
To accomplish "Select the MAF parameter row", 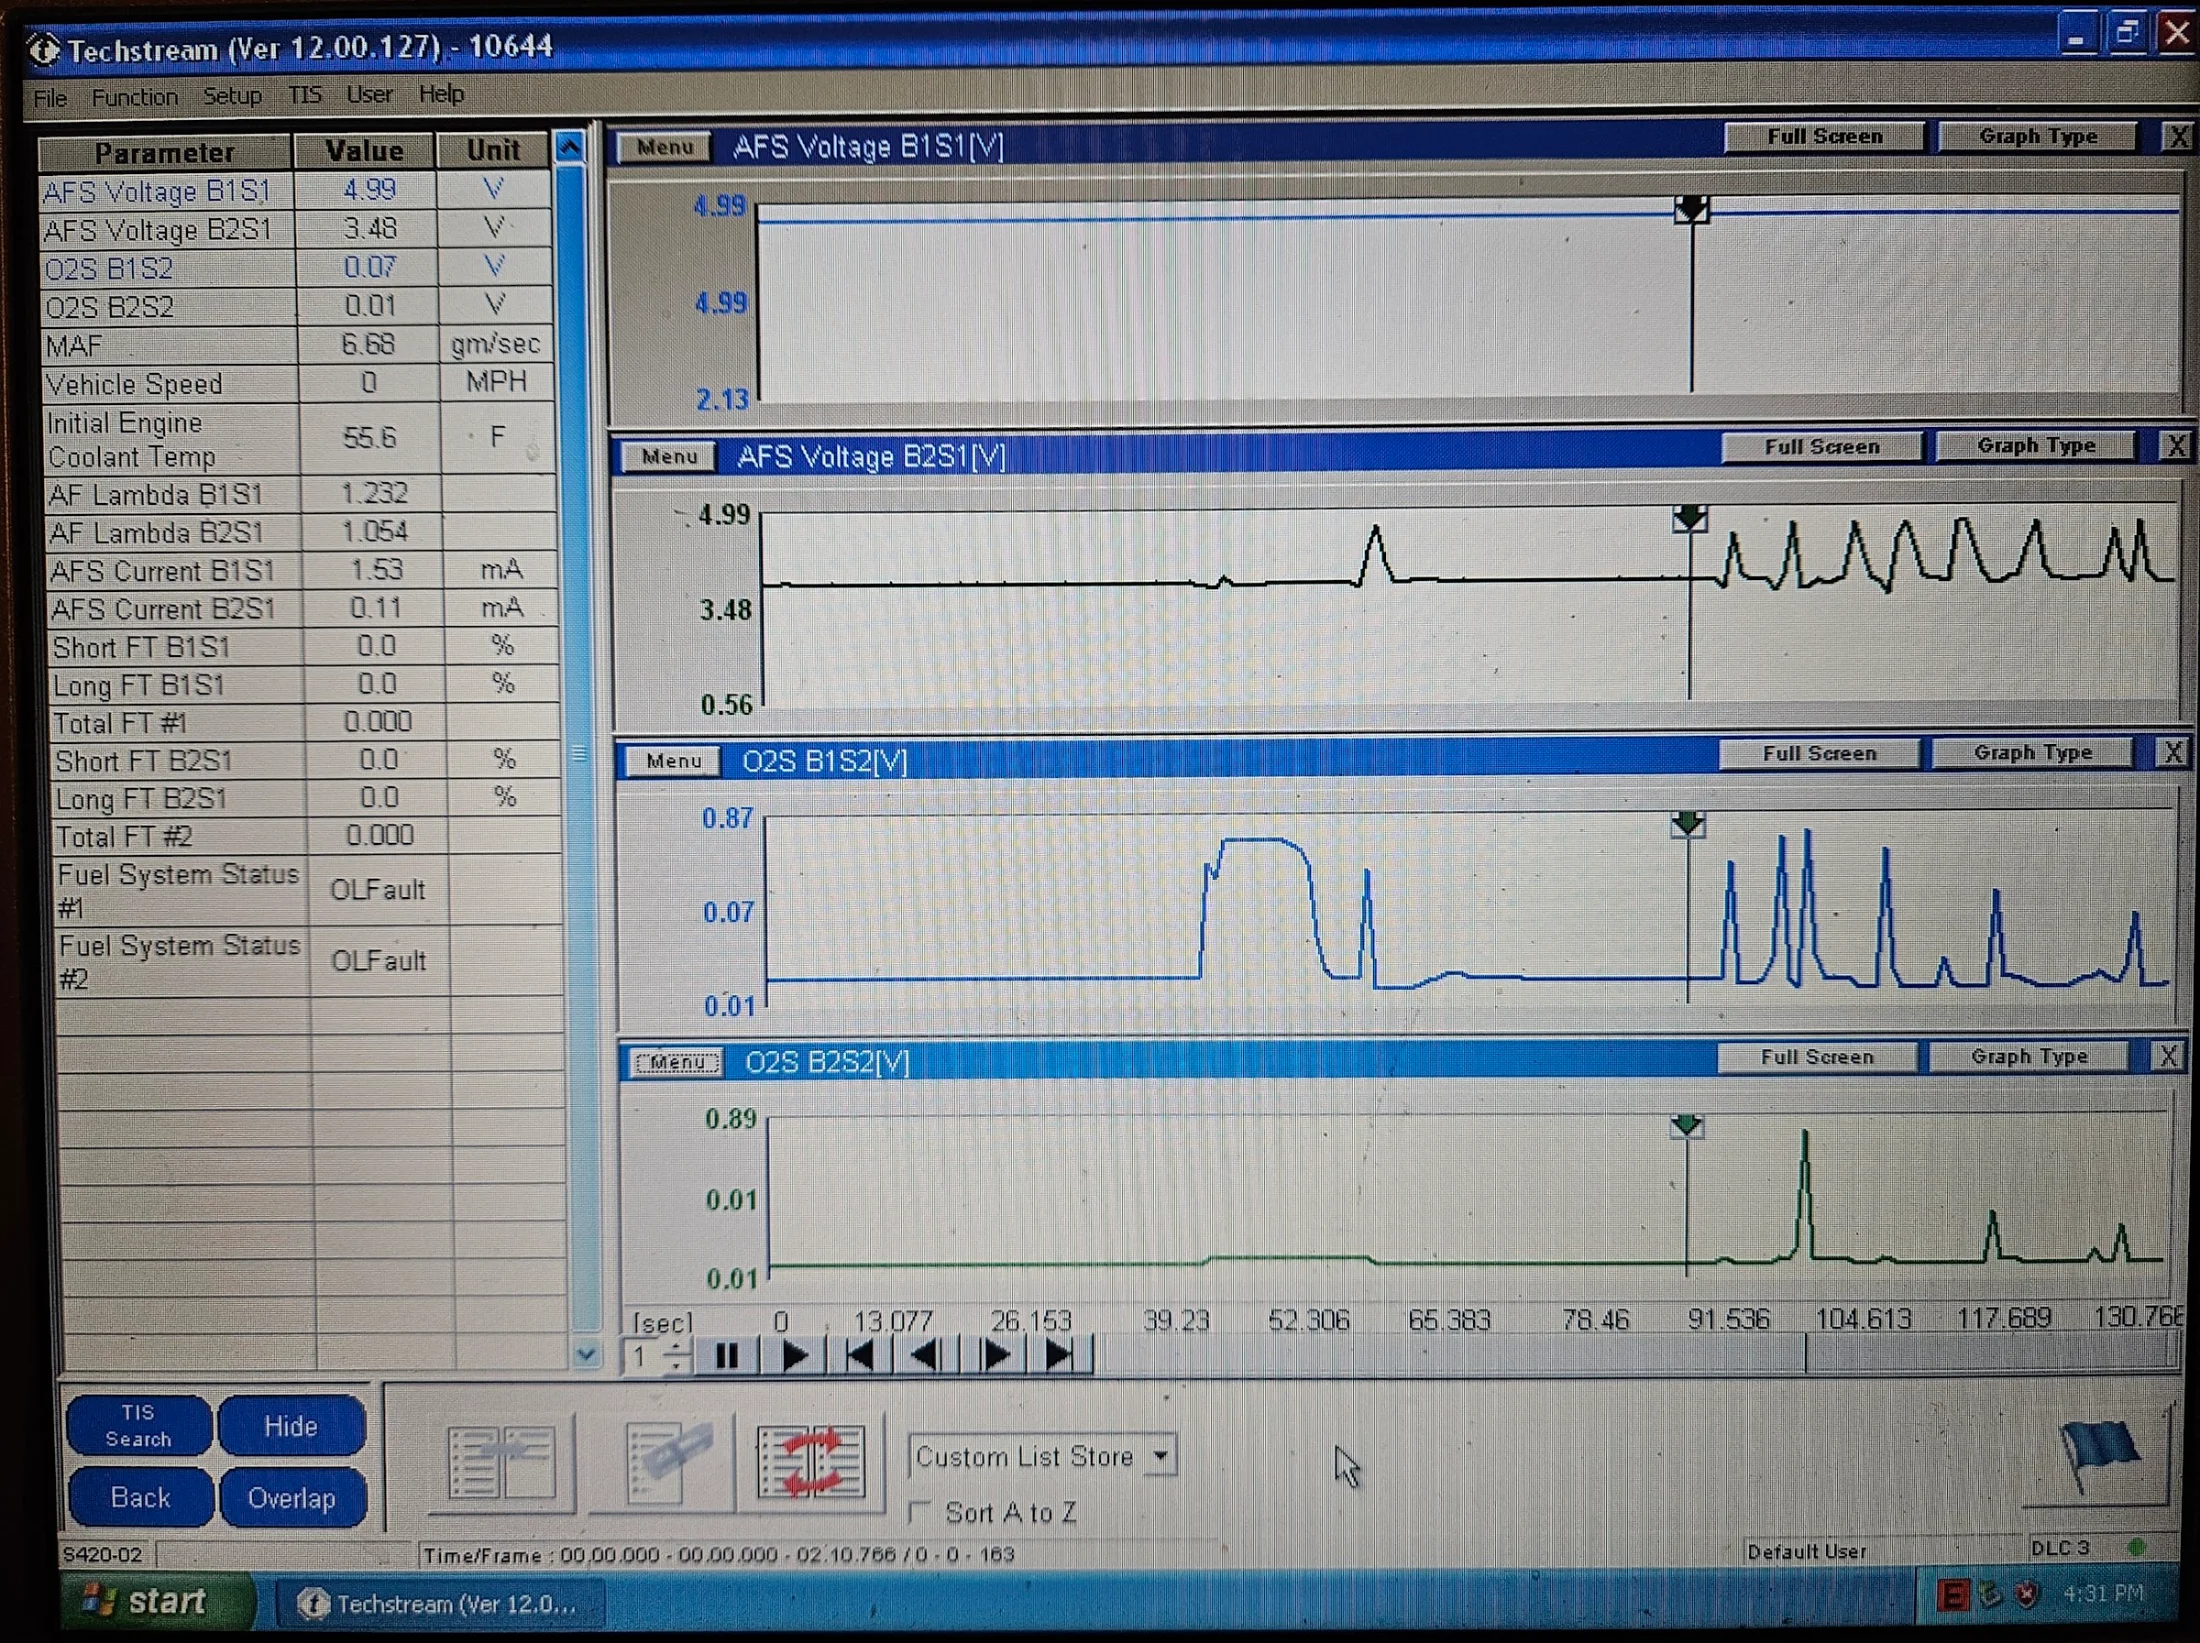I will 297,346.
